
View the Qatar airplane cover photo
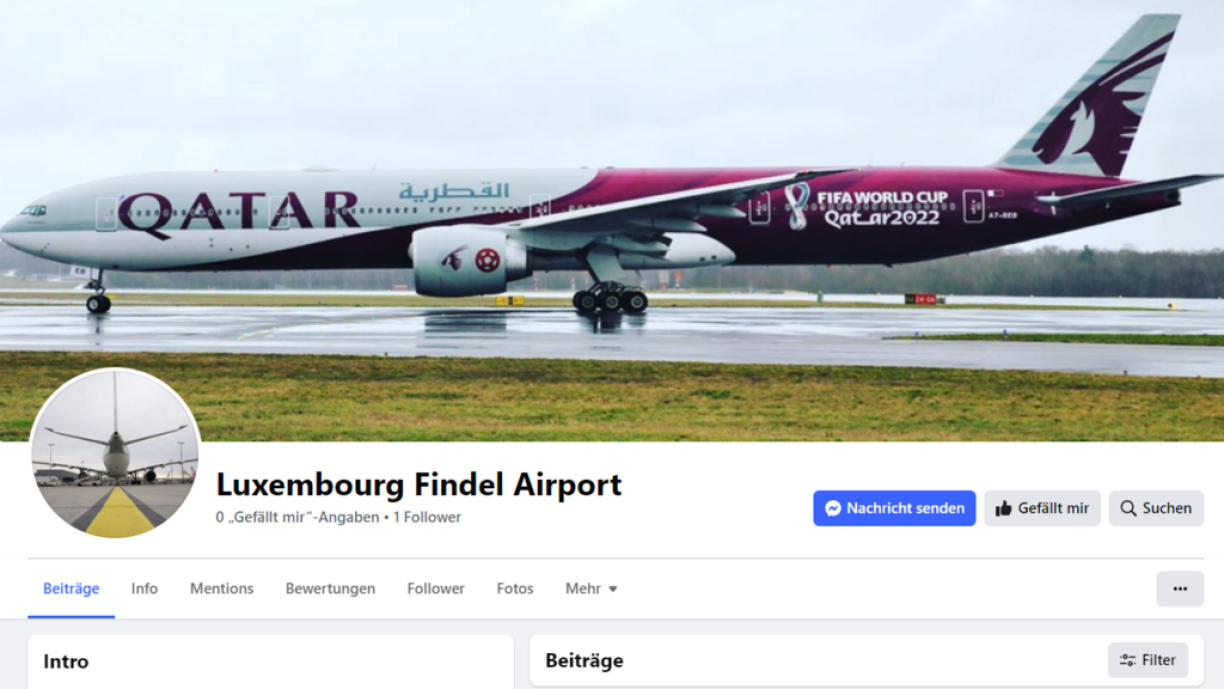click(x=612, y=220)
